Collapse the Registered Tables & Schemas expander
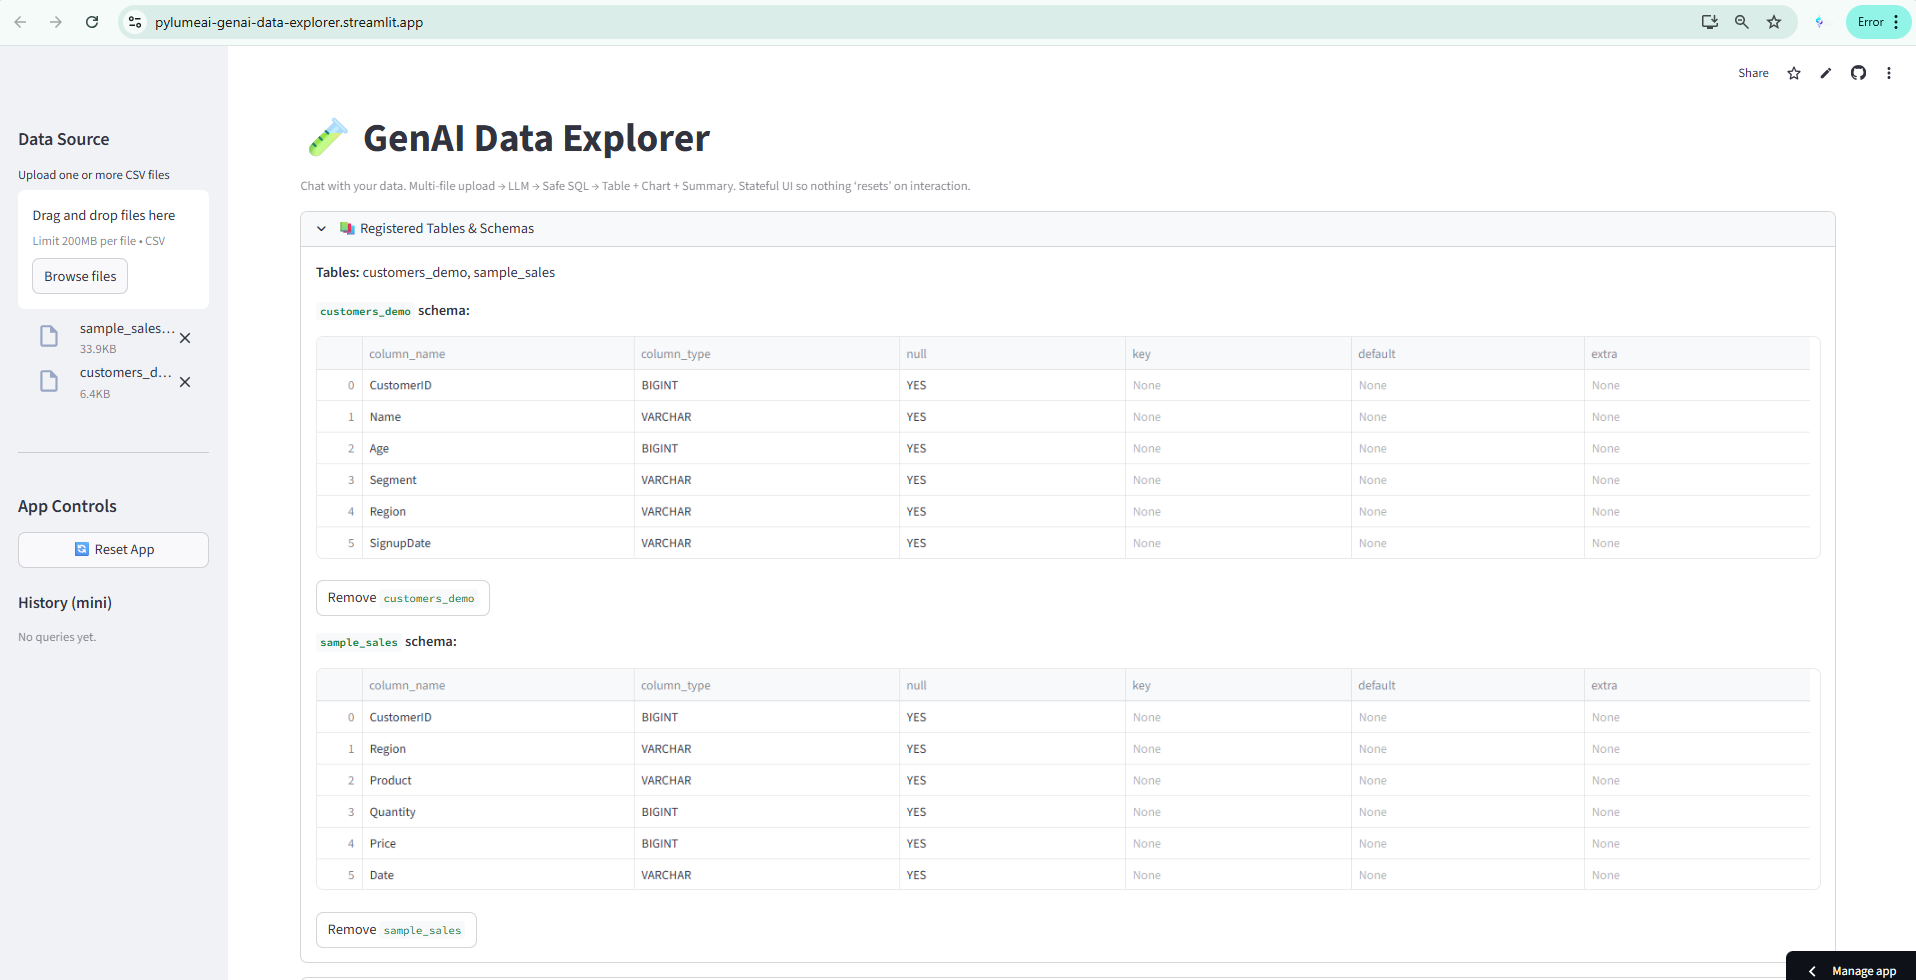This screenshot has height=980, width=1916. coord(1067,229)
